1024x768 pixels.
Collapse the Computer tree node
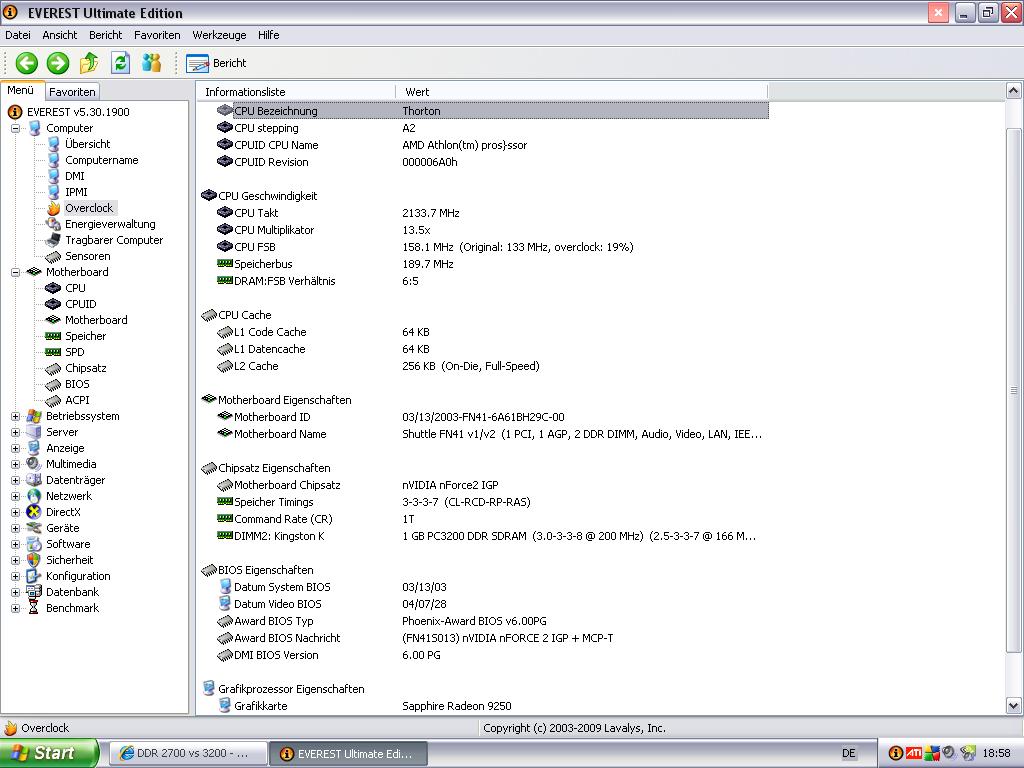tap(16, 128)
